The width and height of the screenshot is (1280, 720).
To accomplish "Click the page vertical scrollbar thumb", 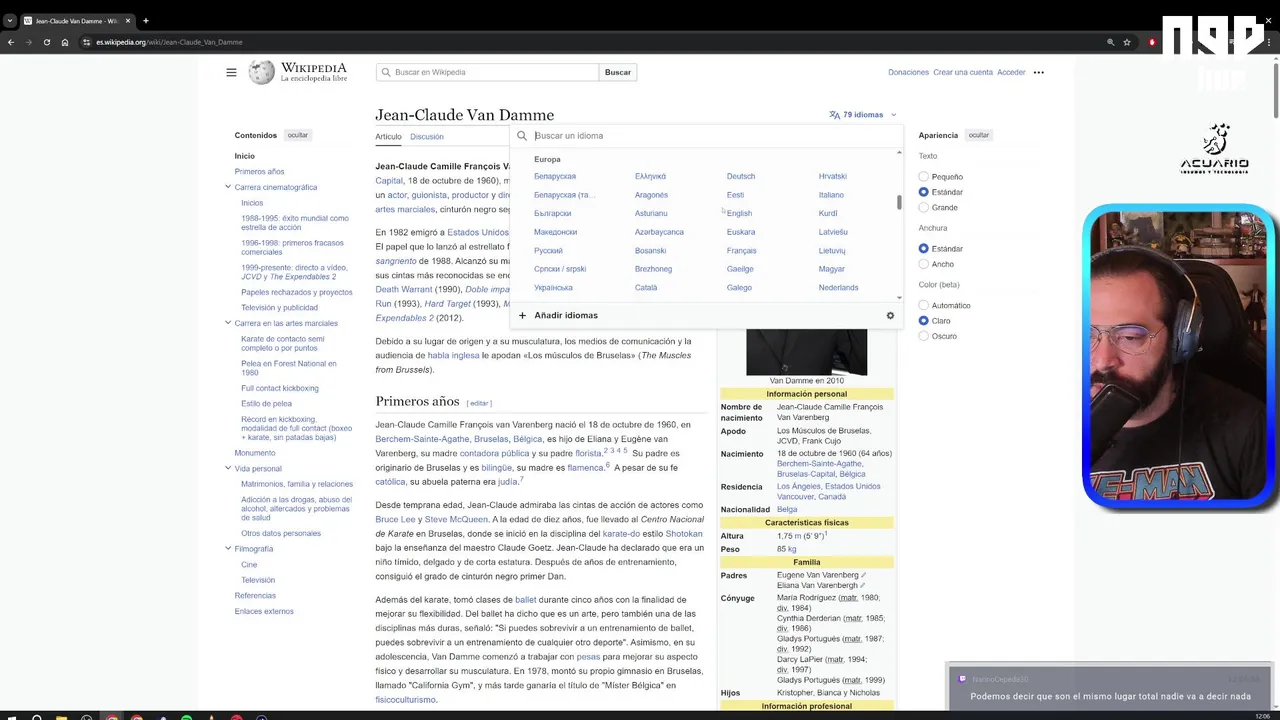I will (1276, 90).
